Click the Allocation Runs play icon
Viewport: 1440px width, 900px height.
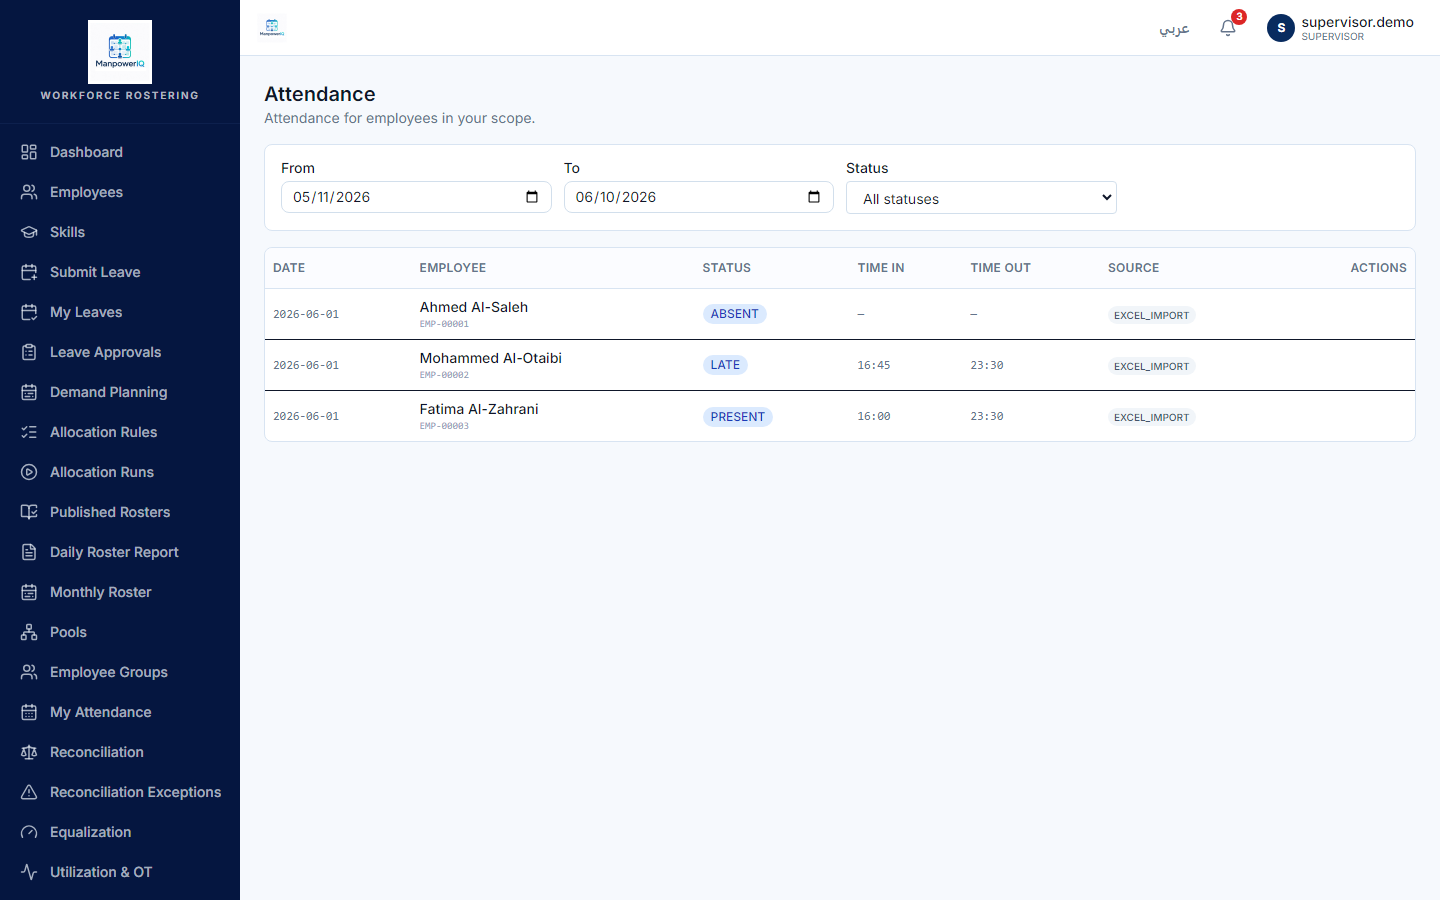(x=29, y=472)
